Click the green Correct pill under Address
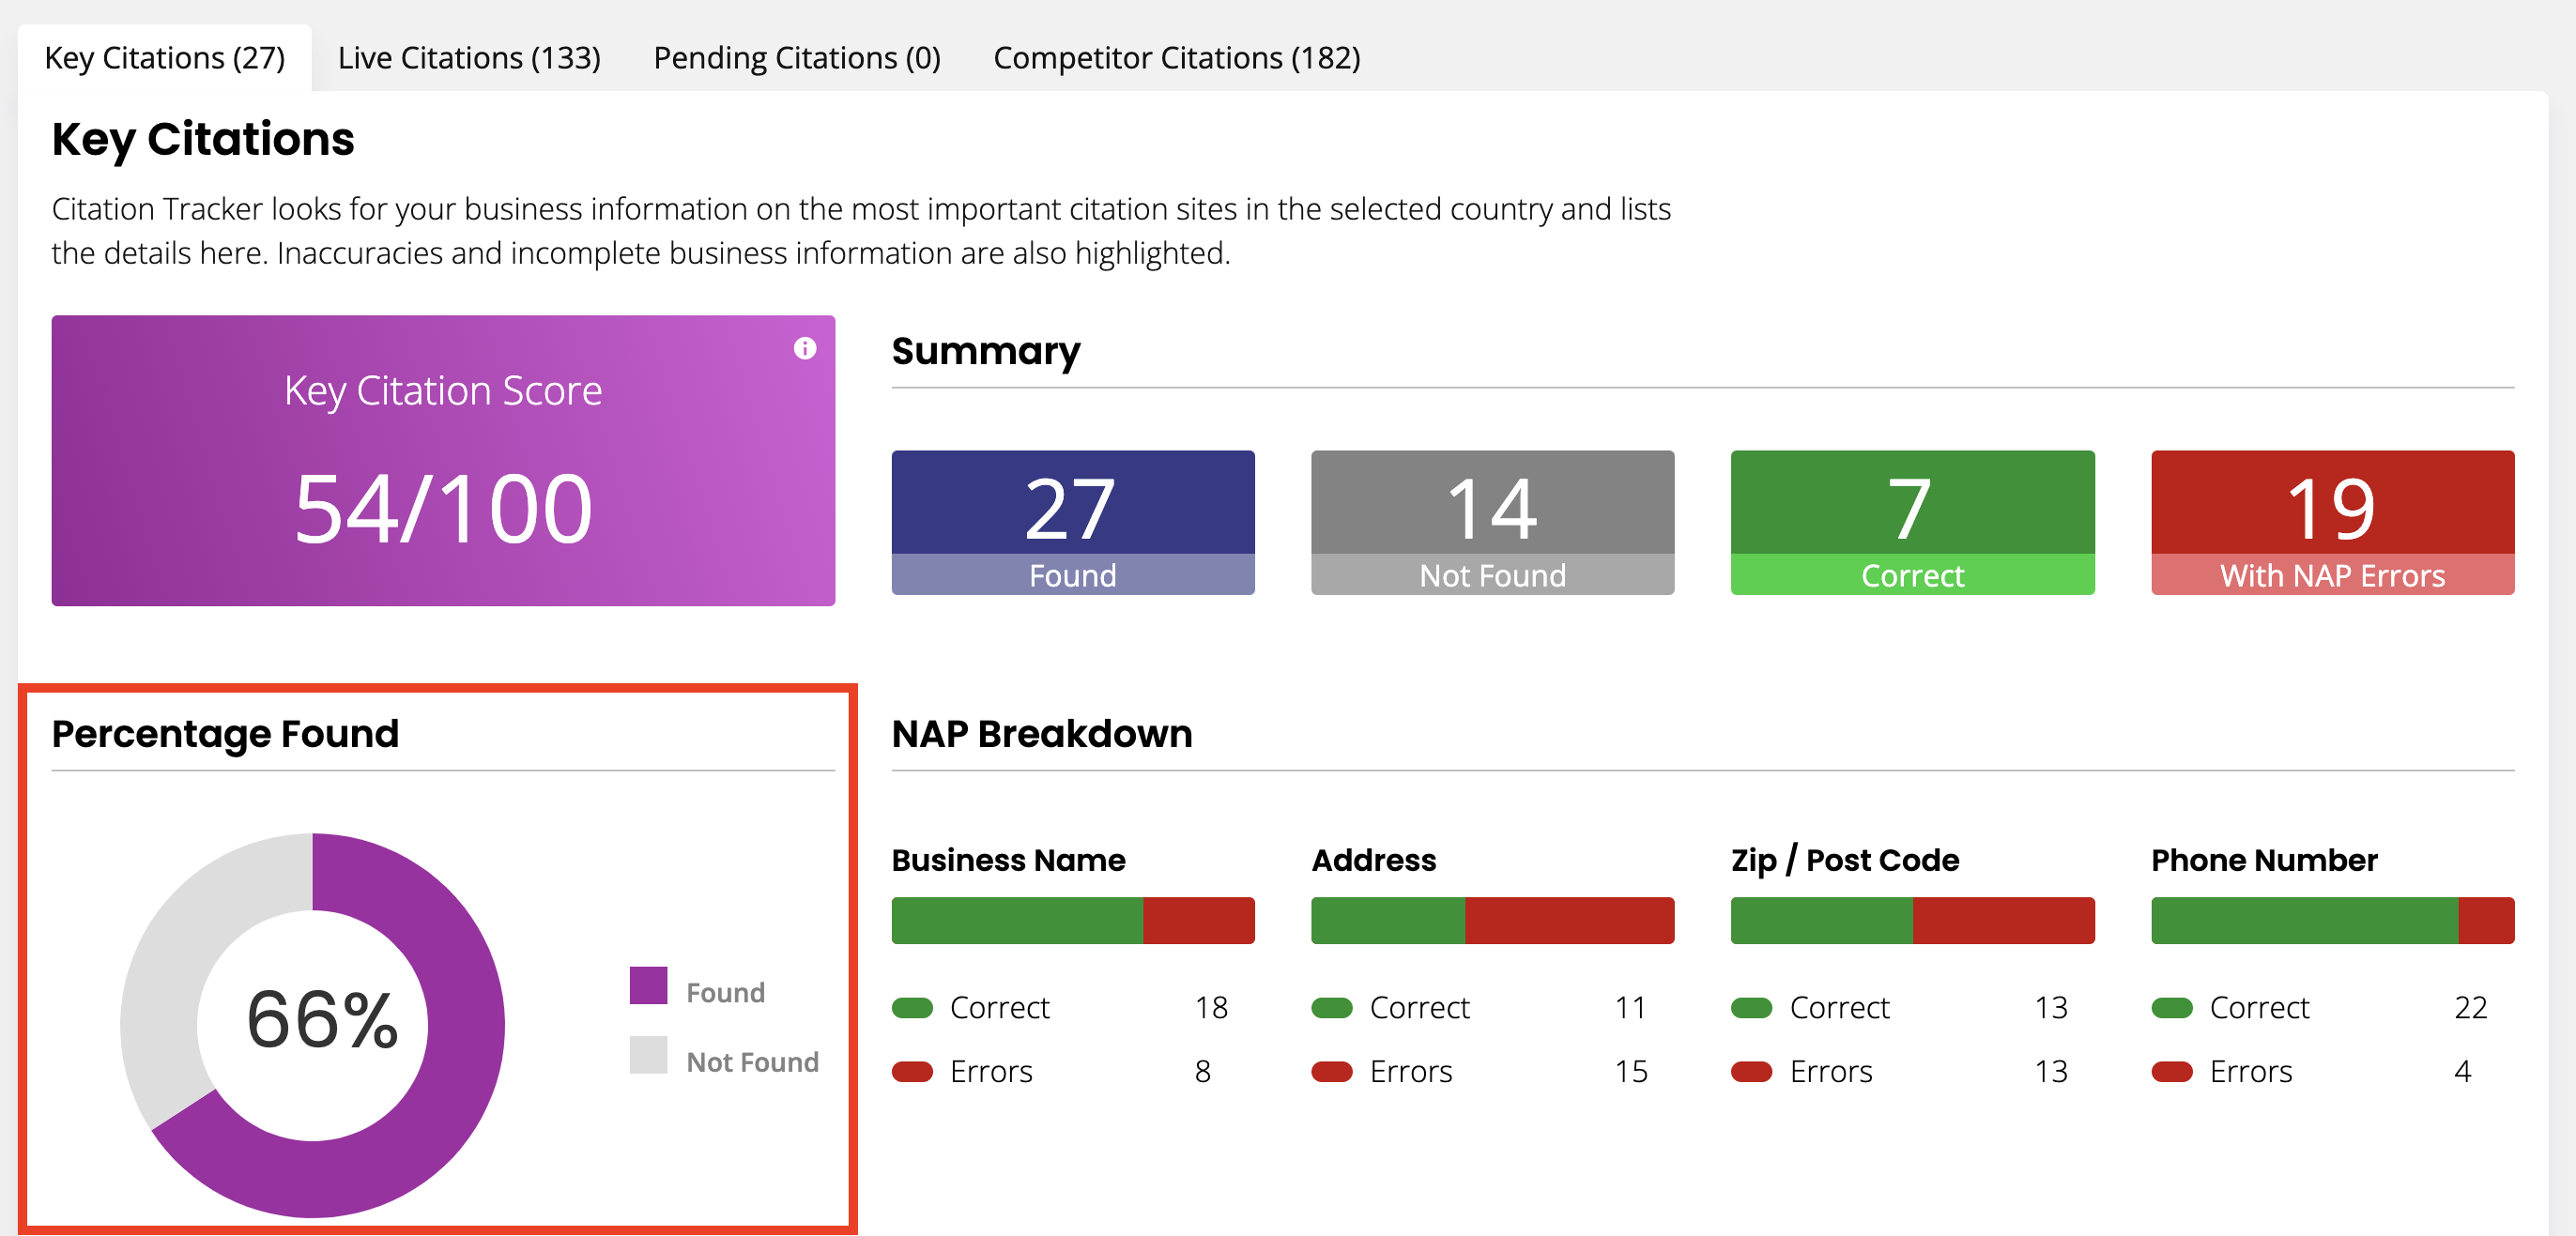This screenshot has height=1236, width=2576. [1332, 1007]
